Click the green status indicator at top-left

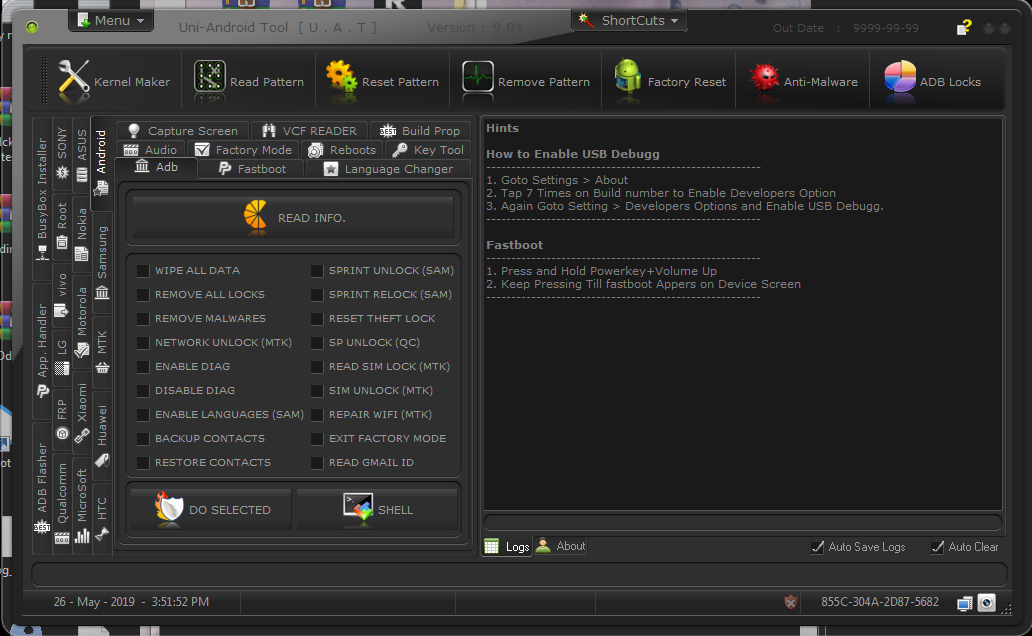pyautogui.click(x=32, y=27)
